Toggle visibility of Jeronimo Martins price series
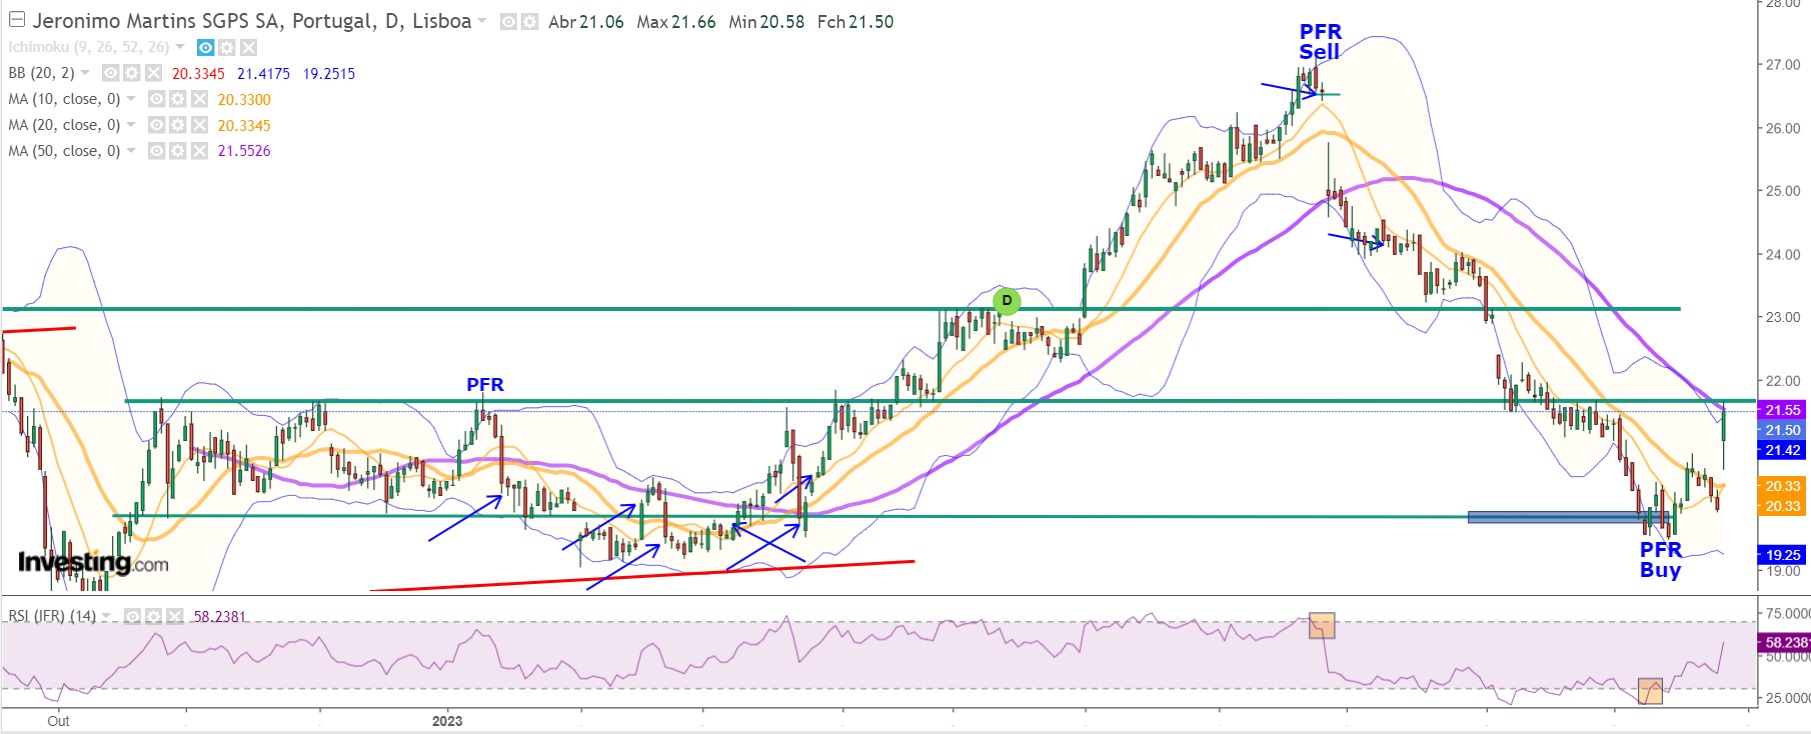 click(508, 21)
